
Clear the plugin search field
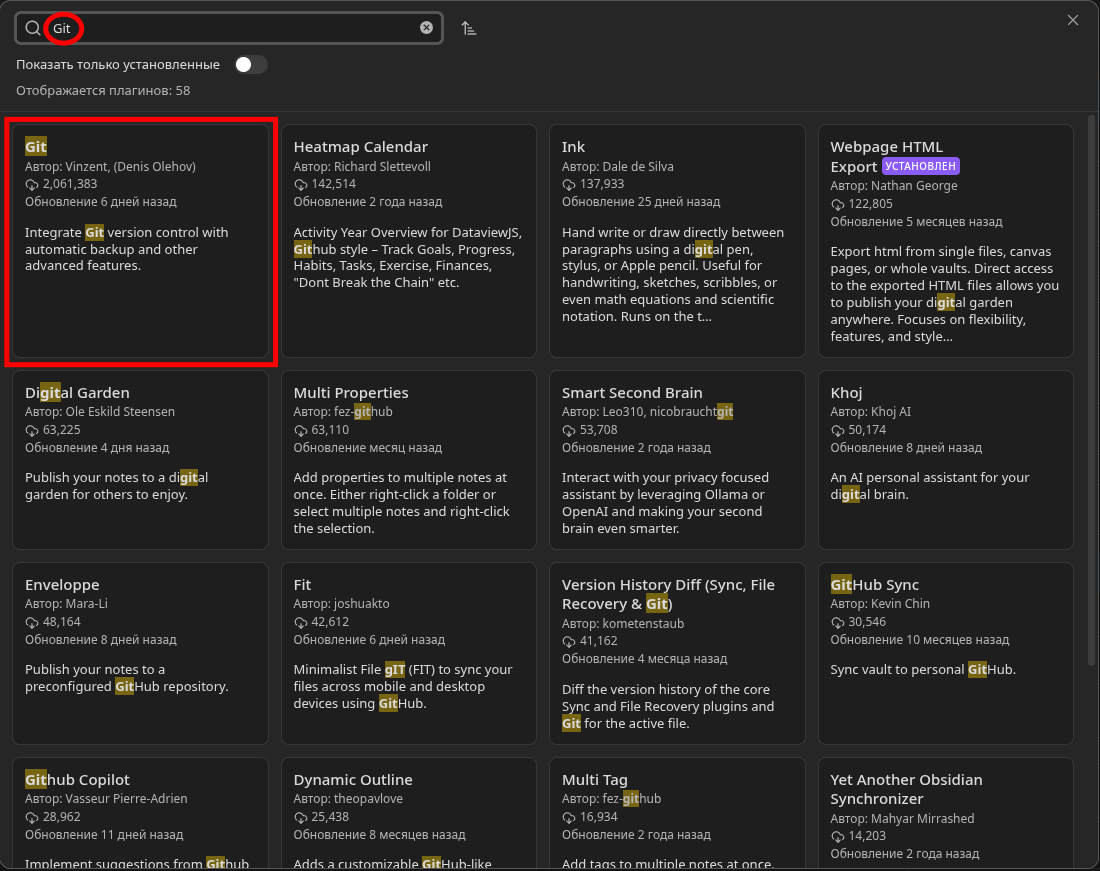(427, 28)
